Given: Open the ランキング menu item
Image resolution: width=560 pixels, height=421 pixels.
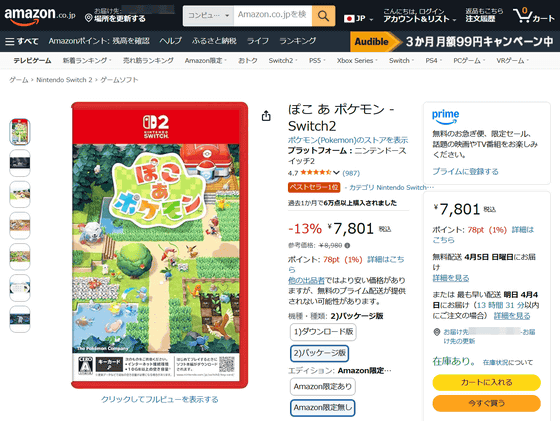Looking at the screenshot, I should tap(298, 41).
